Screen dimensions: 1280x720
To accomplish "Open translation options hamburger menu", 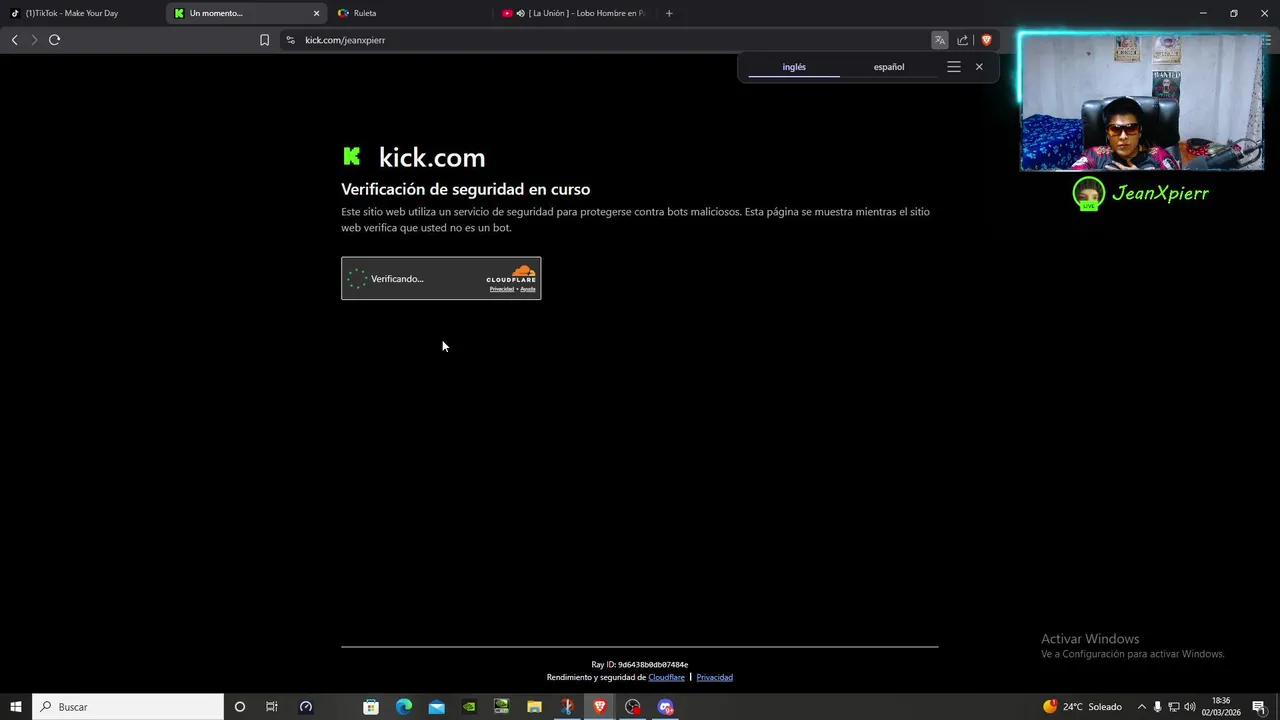I will (954, 67).
